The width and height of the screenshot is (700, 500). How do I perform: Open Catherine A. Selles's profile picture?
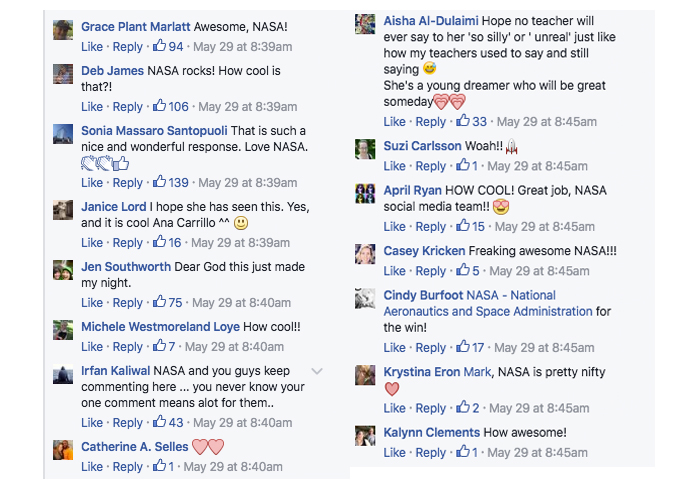click(63, 450)
